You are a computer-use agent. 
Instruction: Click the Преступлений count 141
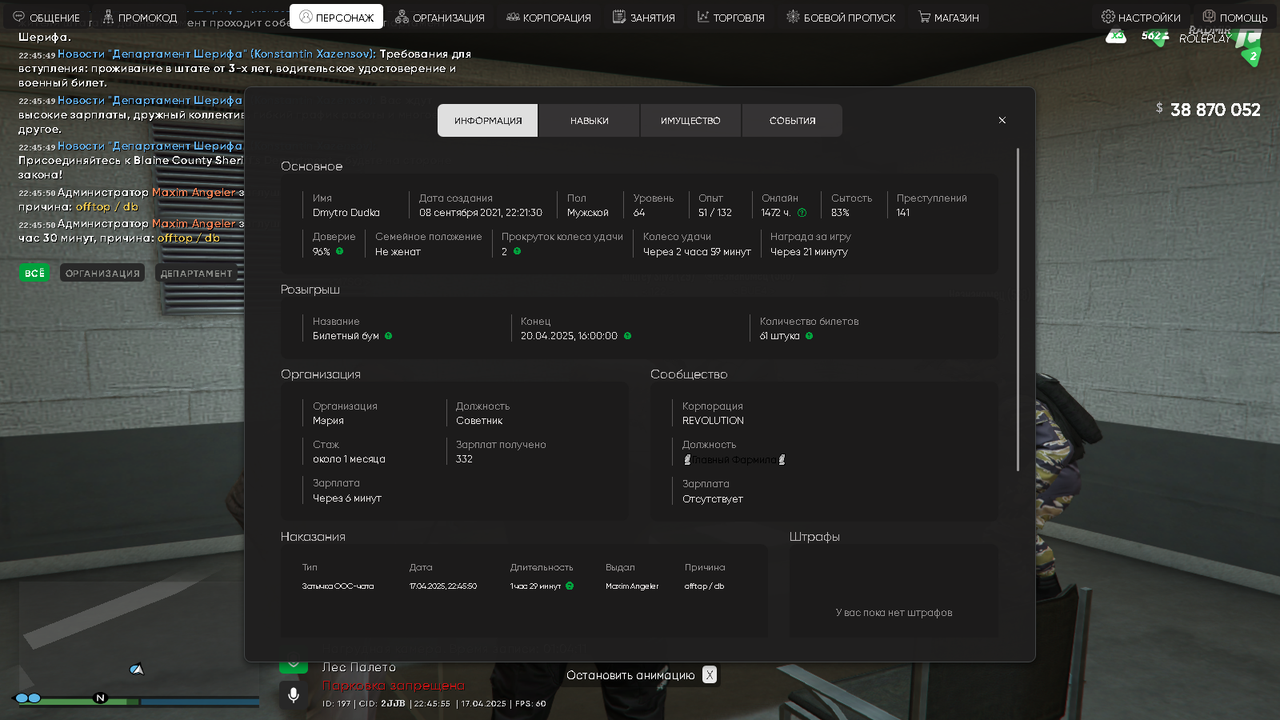pos(903,212)
